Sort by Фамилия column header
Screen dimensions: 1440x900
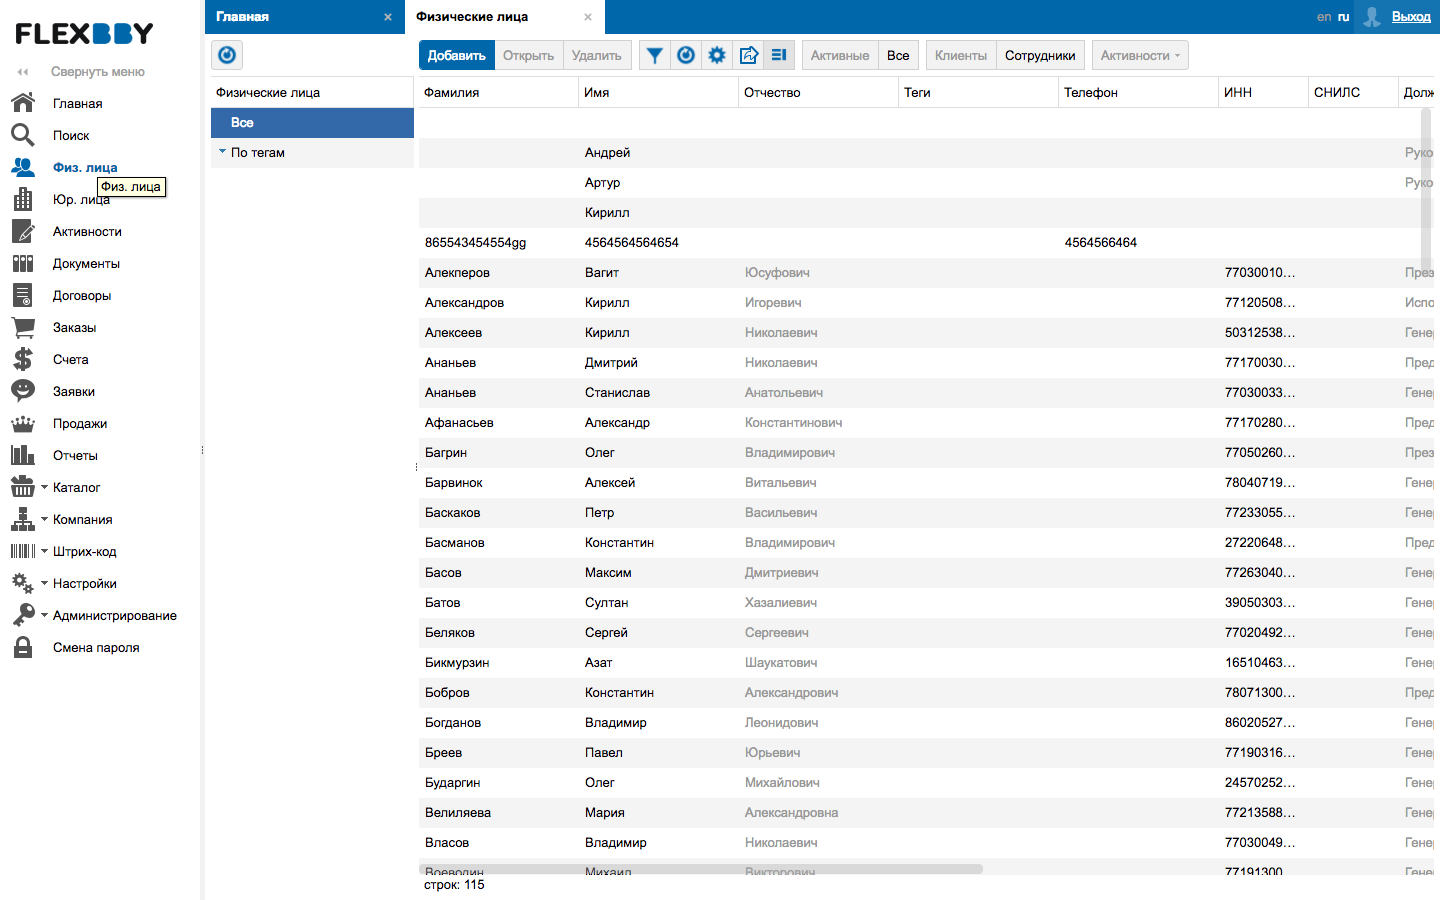point(498,92)
